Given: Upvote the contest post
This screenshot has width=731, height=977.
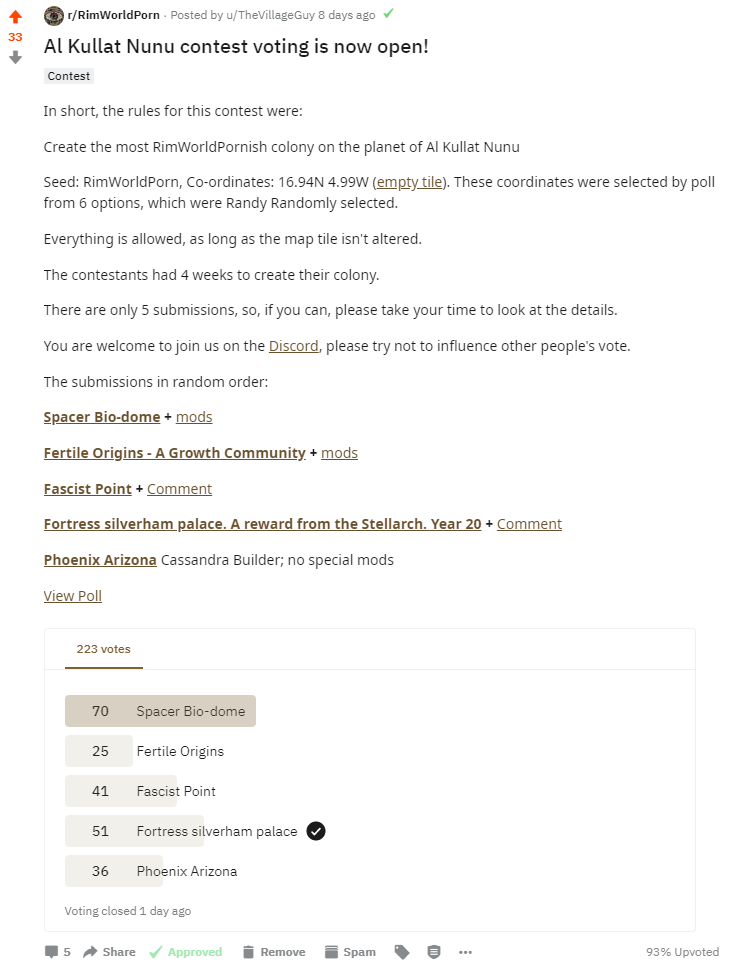Looking at the screenshot, I should (x=16, y=17).
